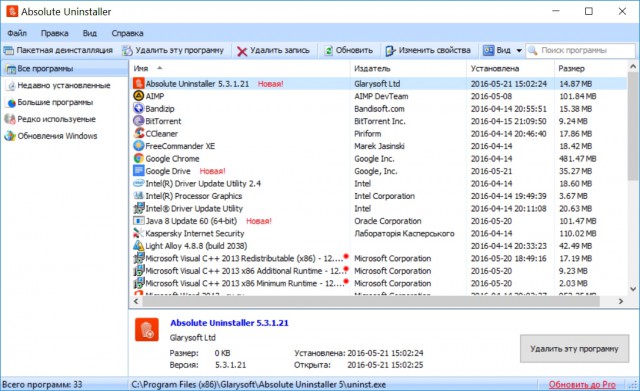This screenshot has height=391, width=640.
Task: Open the Вид menu in menu bar
Action: (x=89, y=33)
